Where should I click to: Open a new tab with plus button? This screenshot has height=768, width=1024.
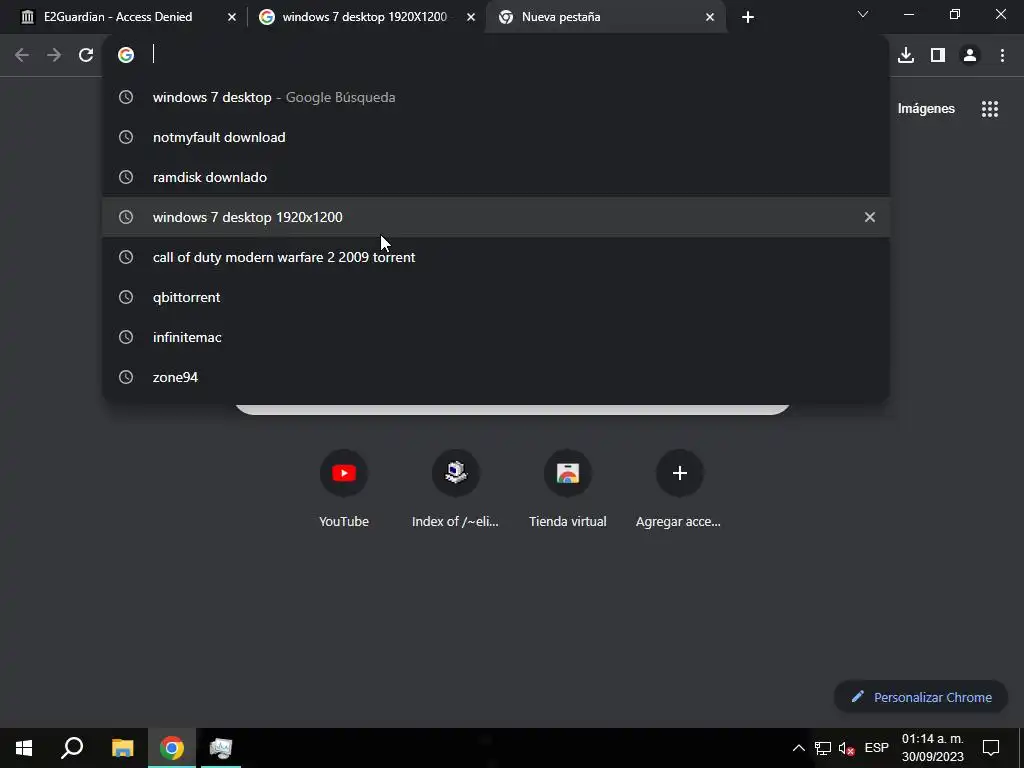click(x=748, y=18)
